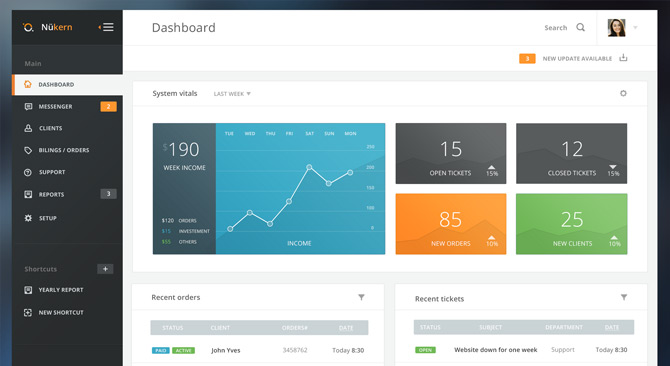The height and width of the screenshot is (366, 670).
Task: Open the NEW ORDERS orange tile
Action: (x=451, y=224)
